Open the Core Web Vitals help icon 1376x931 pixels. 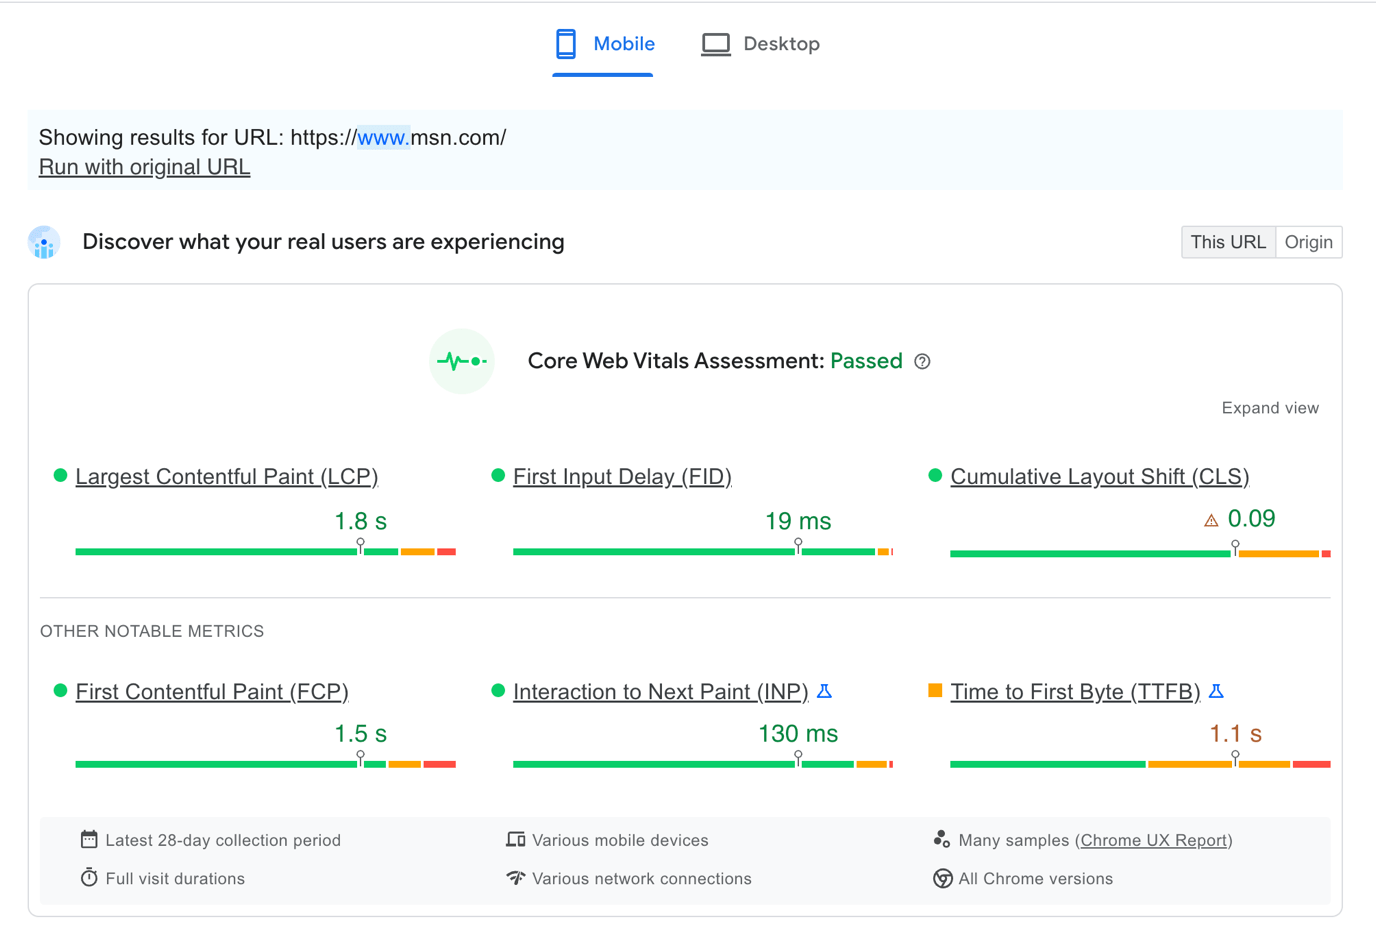(x=923, y=362)
